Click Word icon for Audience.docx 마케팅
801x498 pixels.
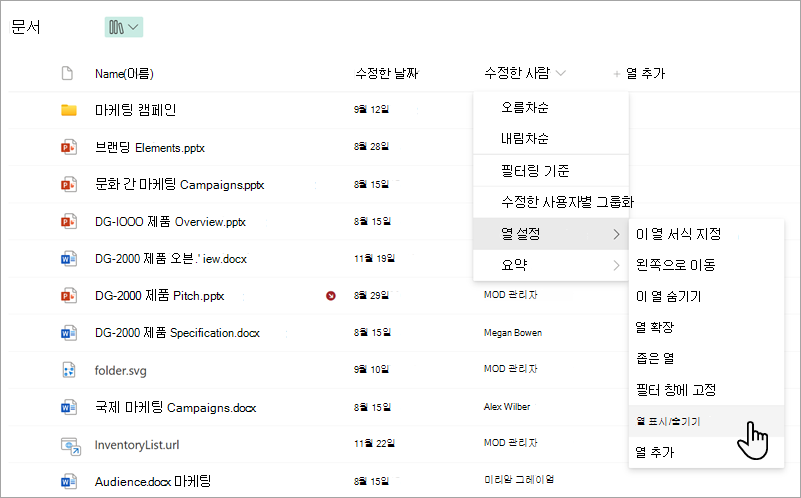[69, 481]
